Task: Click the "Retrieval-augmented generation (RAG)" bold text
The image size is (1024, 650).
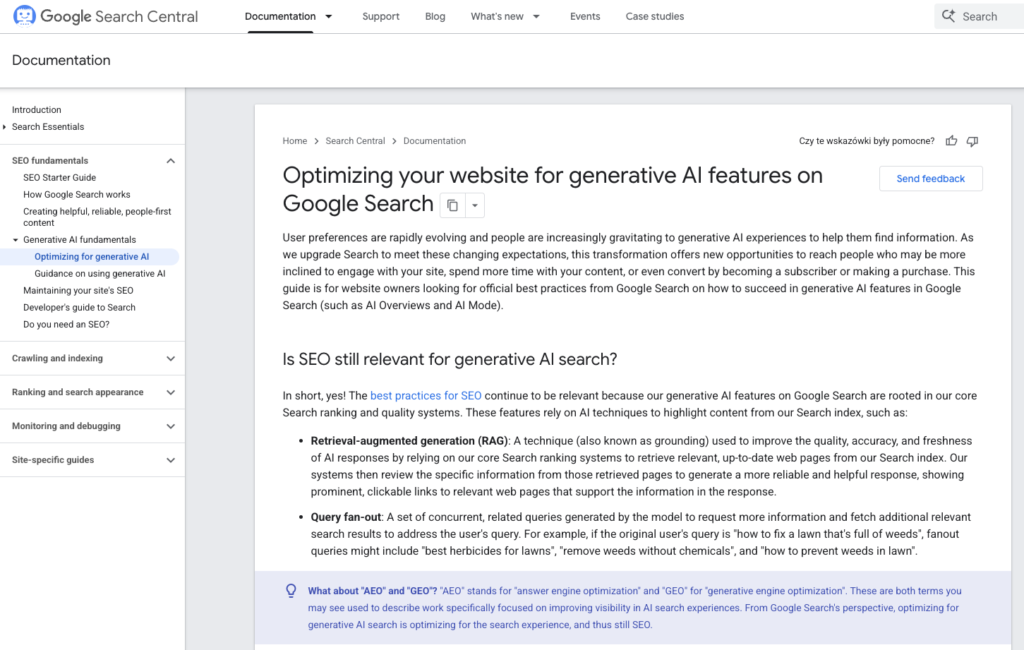Action: pyautogui.click(x=409, y=441)
